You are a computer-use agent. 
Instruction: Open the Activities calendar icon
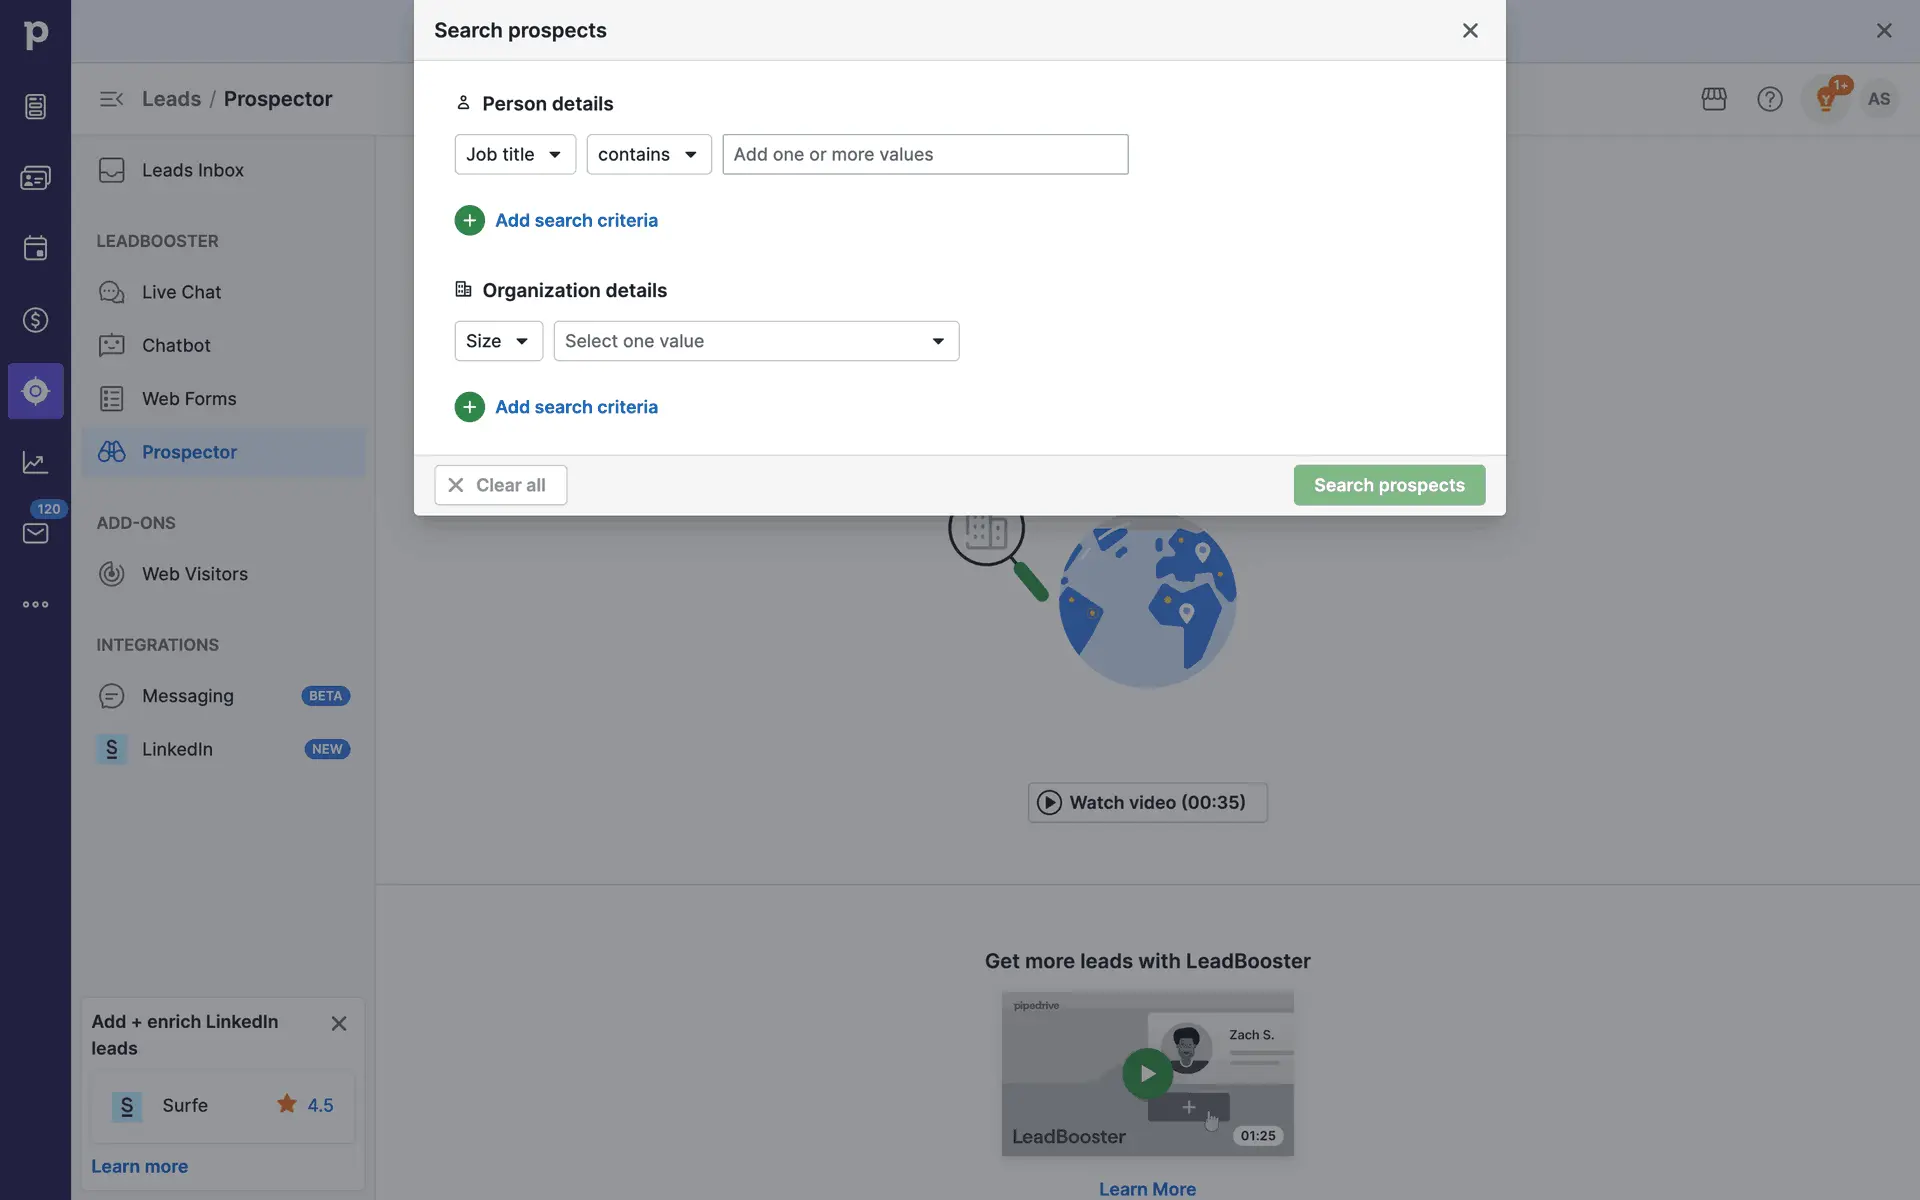pyautogui.click(x=35, y=248)
